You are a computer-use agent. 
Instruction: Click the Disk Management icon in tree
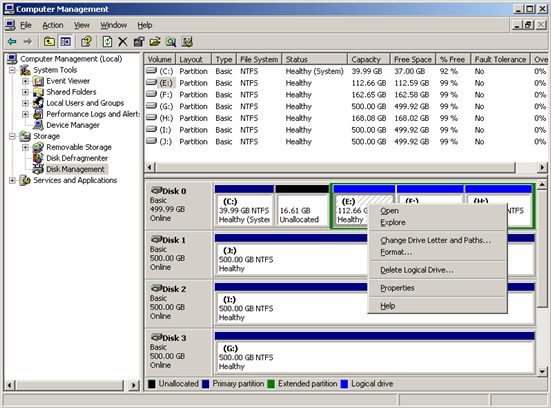(x=38, y=169)
